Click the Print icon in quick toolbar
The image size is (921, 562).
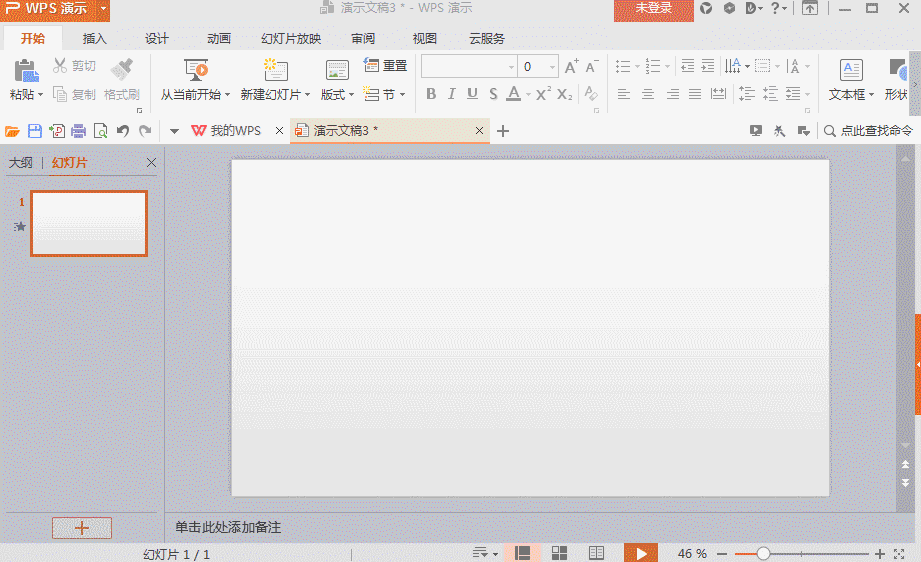(x=78, y=131)
